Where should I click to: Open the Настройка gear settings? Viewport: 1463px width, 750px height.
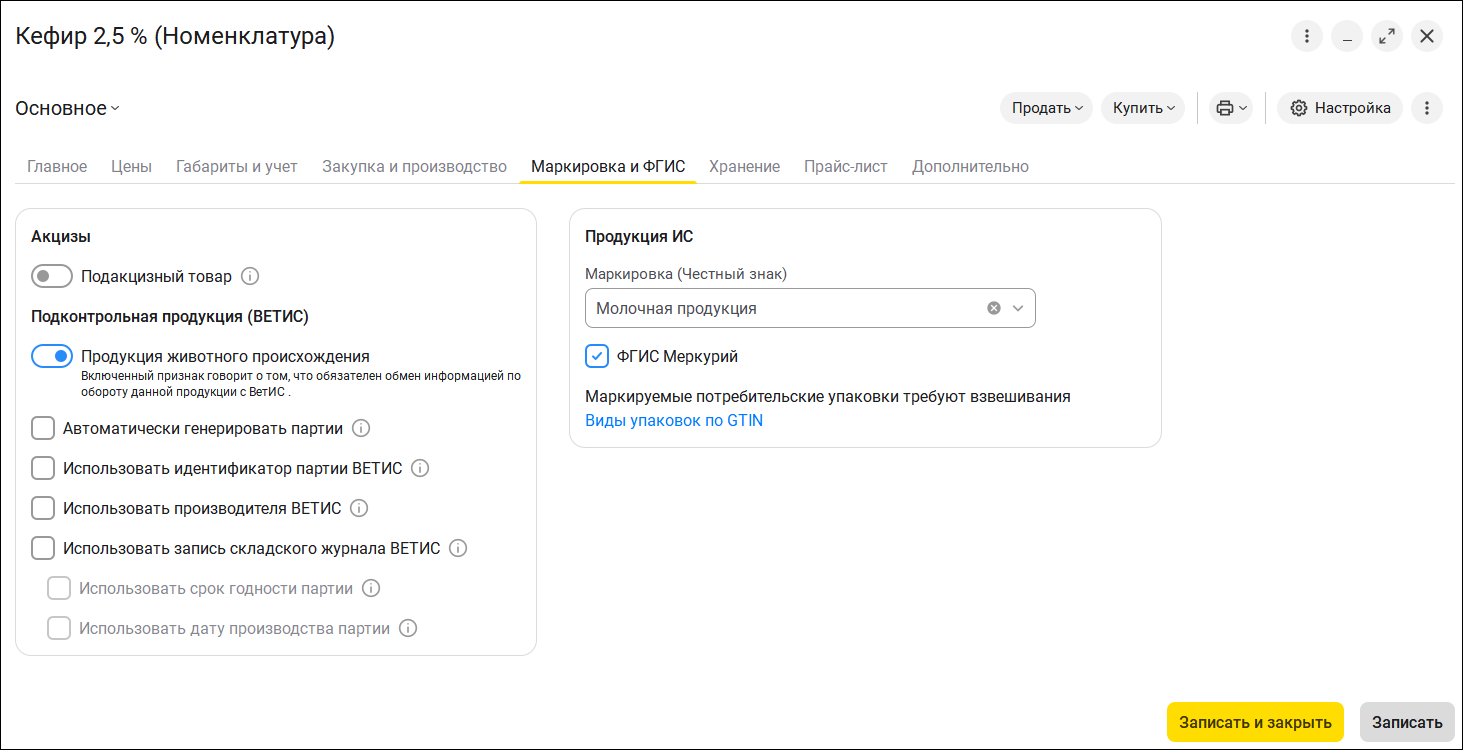[1340, 108]
